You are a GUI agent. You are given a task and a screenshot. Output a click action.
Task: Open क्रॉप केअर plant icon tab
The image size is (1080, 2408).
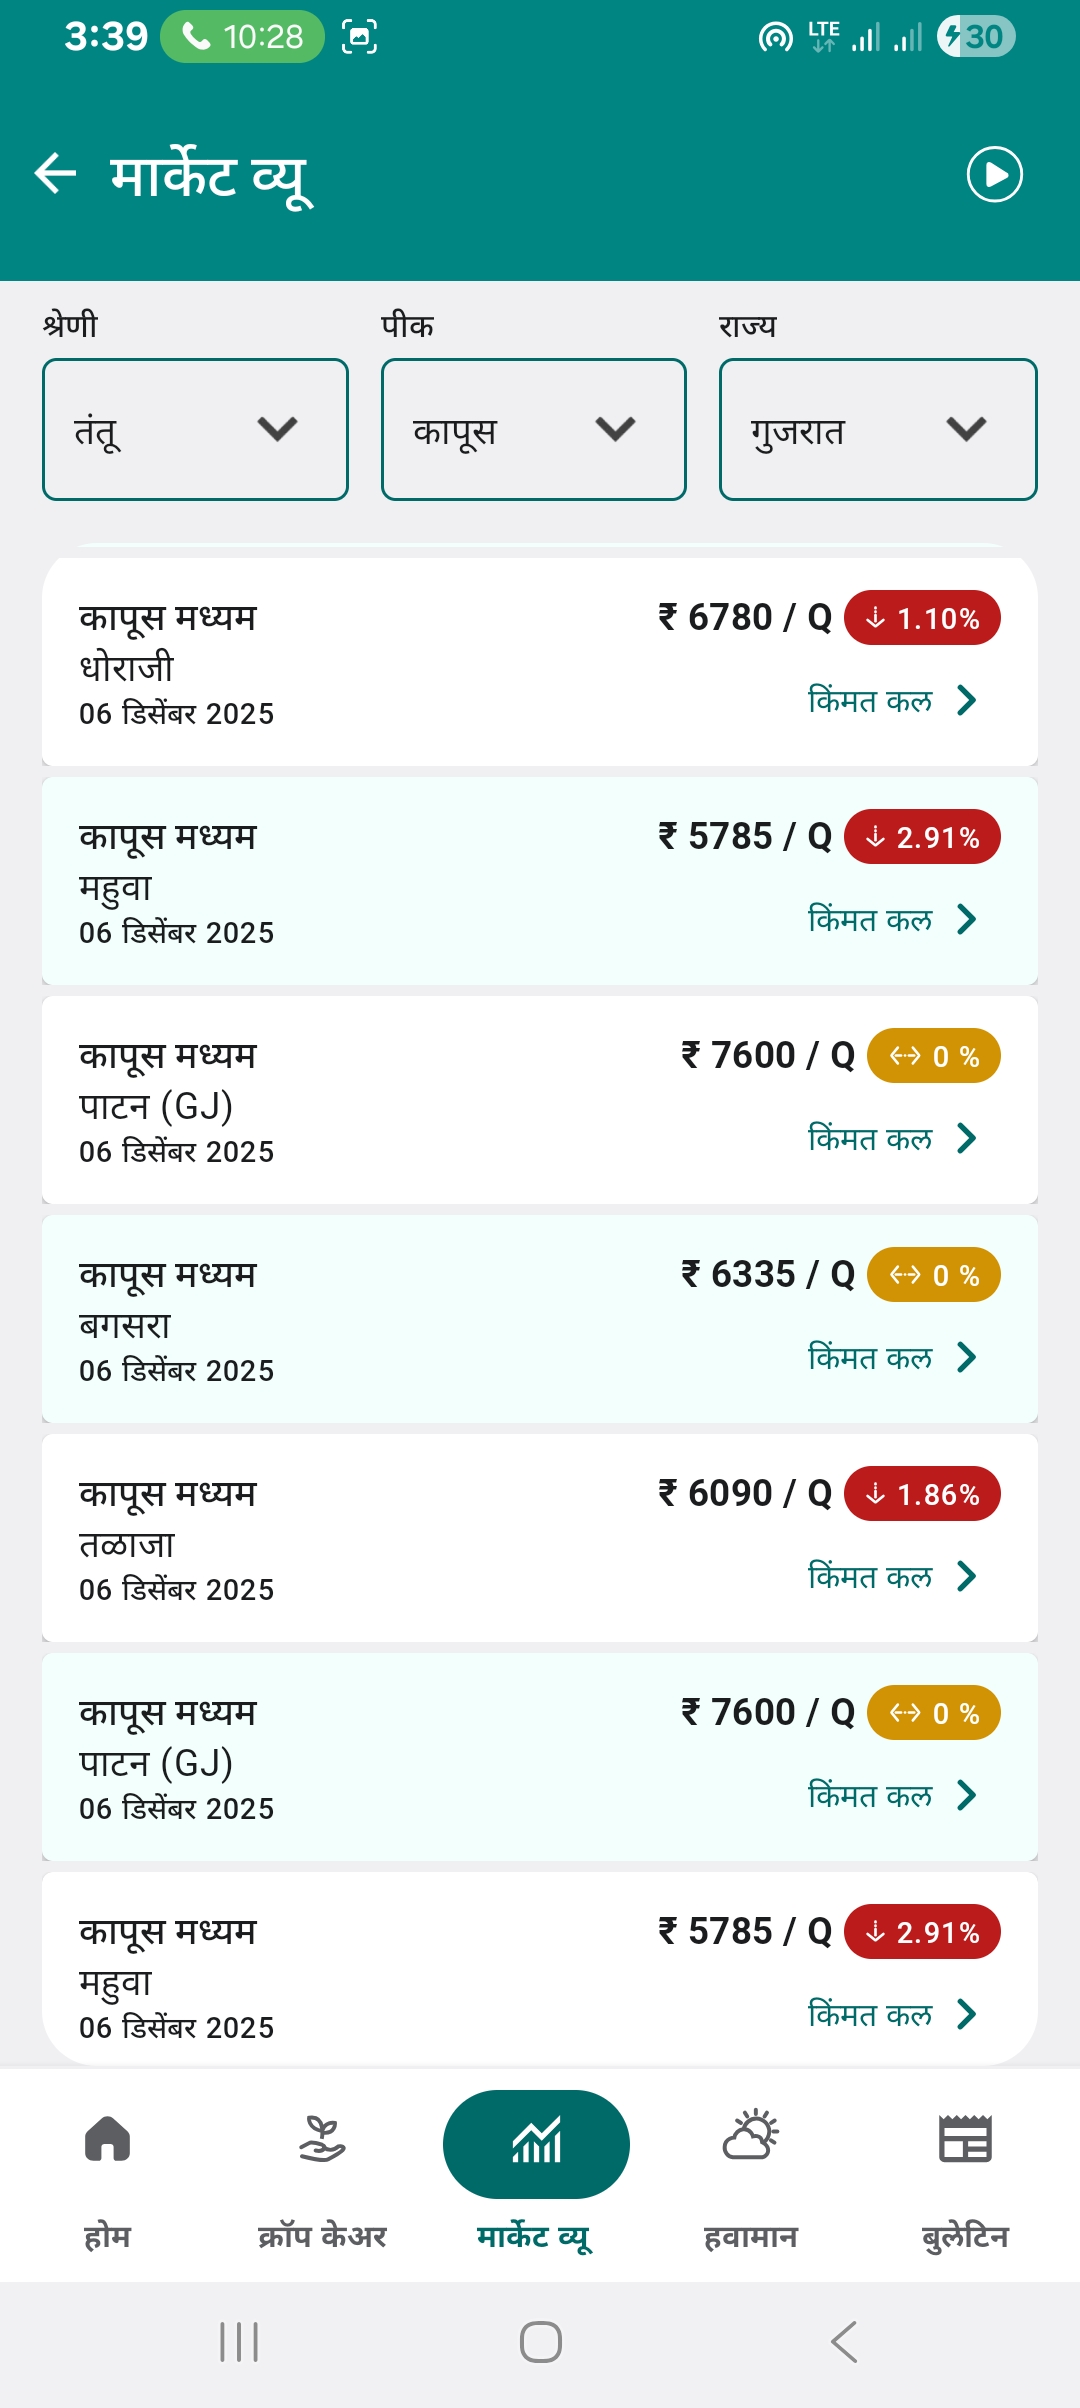pos(322,2141)
